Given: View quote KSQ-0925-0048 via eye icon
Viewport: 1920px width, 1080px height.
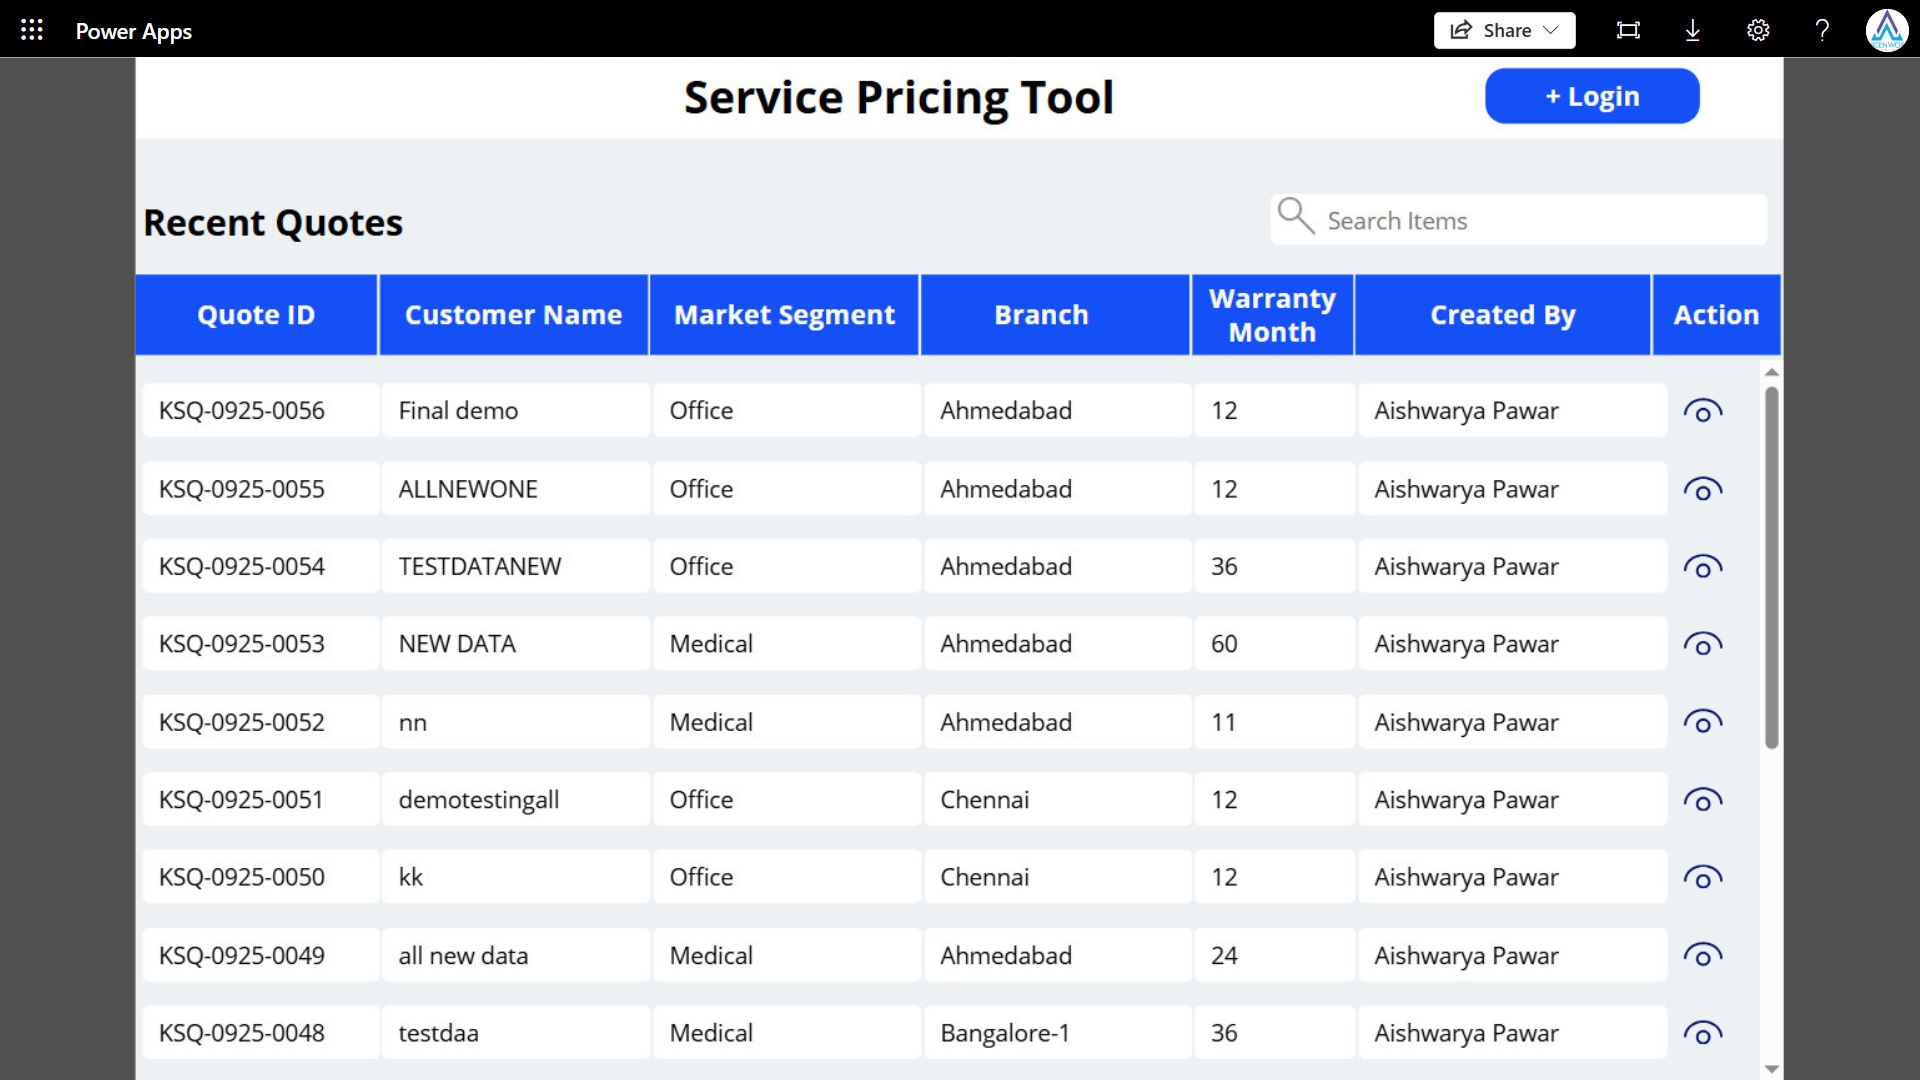Looking at the screenshot, I should pos(1702,1033).
